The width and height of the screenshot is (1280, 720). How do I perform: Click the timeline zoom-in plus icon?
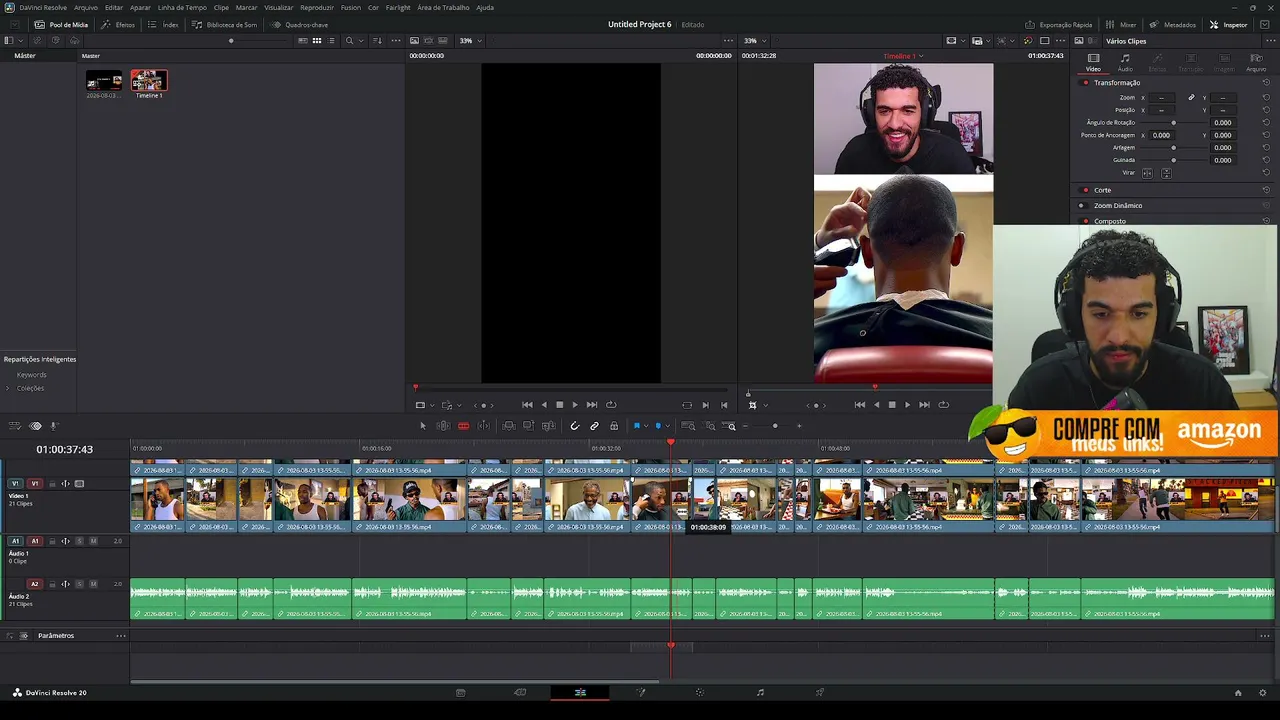pyautogui.click(x=798, y=426)
